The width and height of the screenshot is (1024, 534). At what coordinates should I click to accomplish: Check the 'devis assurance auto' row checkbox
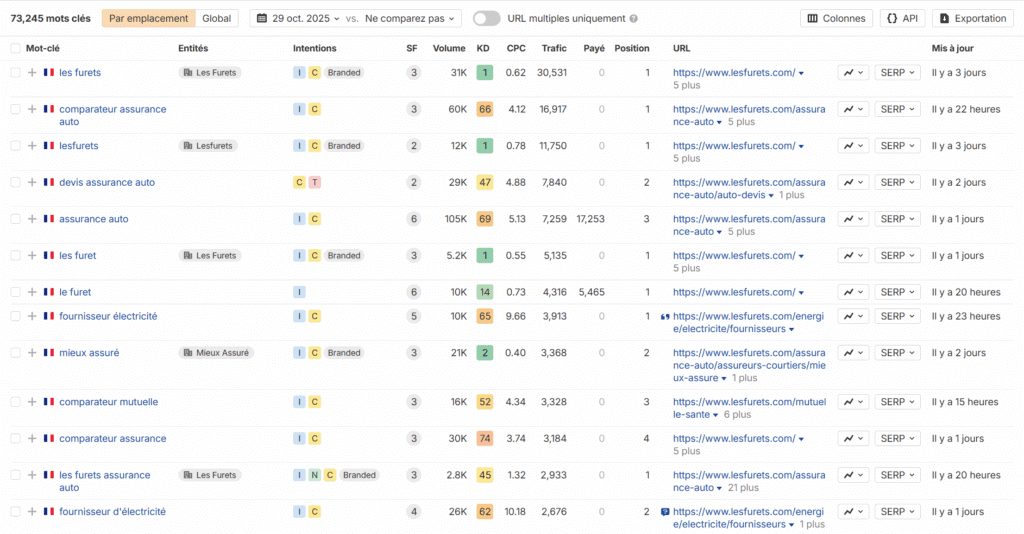coord(15,182)
